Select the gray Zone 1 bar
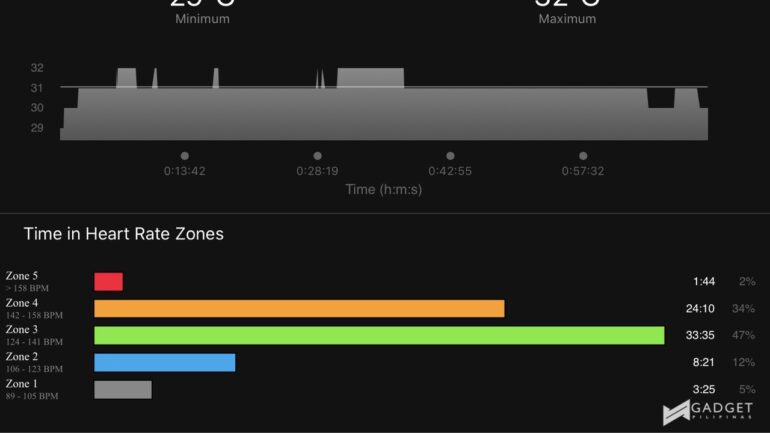Image resolution: width=770 pixels, height=433 pixels. [x=123, y=389]
